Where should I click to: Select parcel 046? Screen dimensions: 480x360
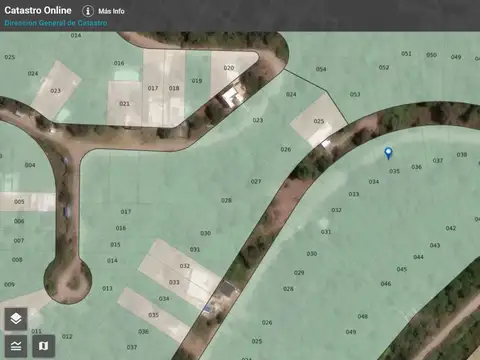386,284
